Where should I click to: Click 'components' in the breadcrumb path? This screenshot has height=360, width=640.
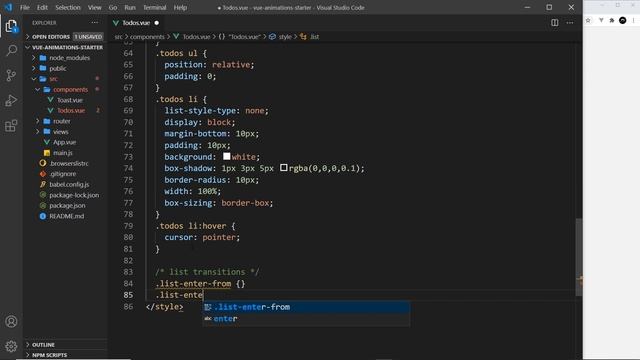click(x=147, y=37)
